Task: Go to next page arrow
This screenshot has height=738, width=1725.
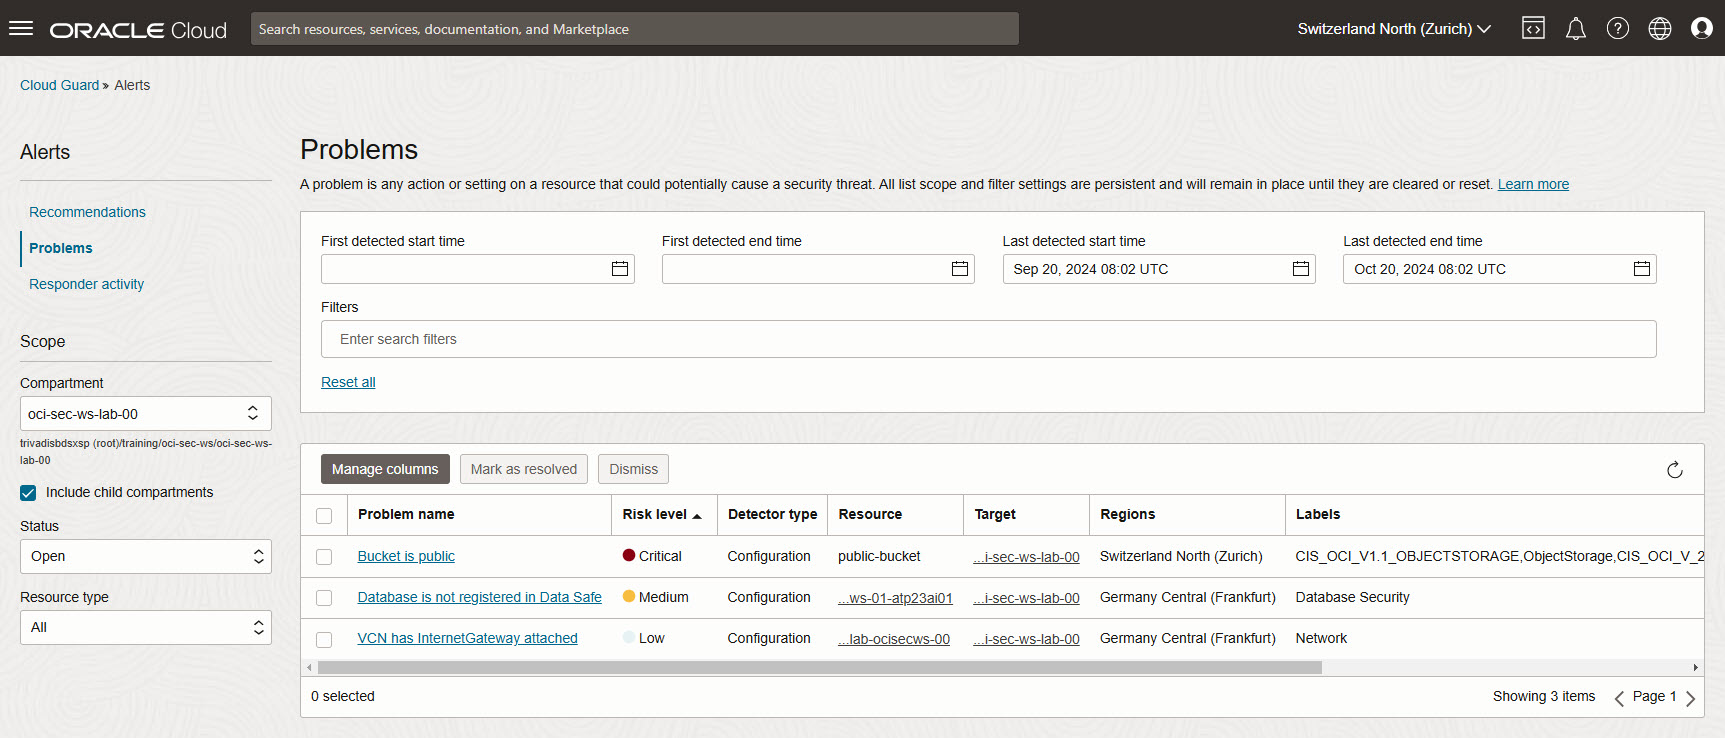Action: pyautogui.click(x=1690, y=698)
